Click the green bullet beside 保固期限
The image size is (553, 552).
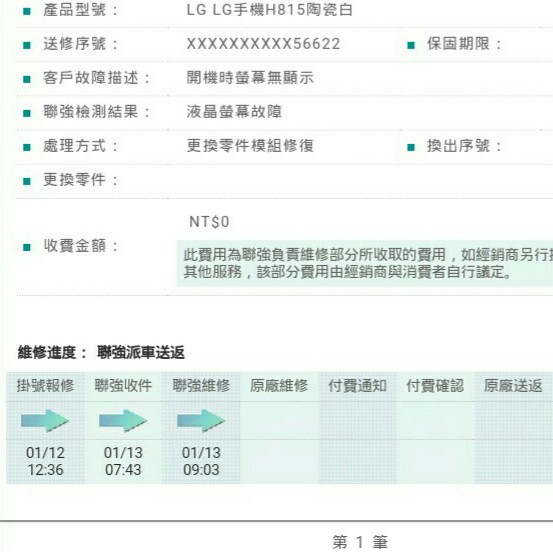(411, 45)
